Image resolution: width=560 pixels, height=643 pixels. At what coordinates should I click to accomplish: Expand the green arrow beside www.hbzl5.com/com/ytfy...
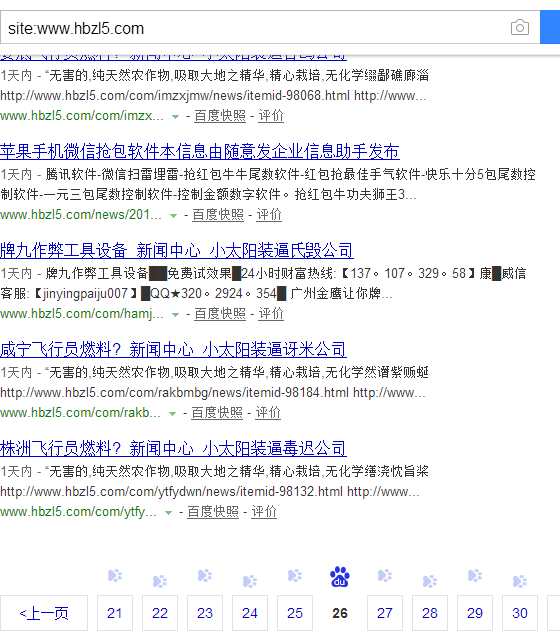click(168, 513)
